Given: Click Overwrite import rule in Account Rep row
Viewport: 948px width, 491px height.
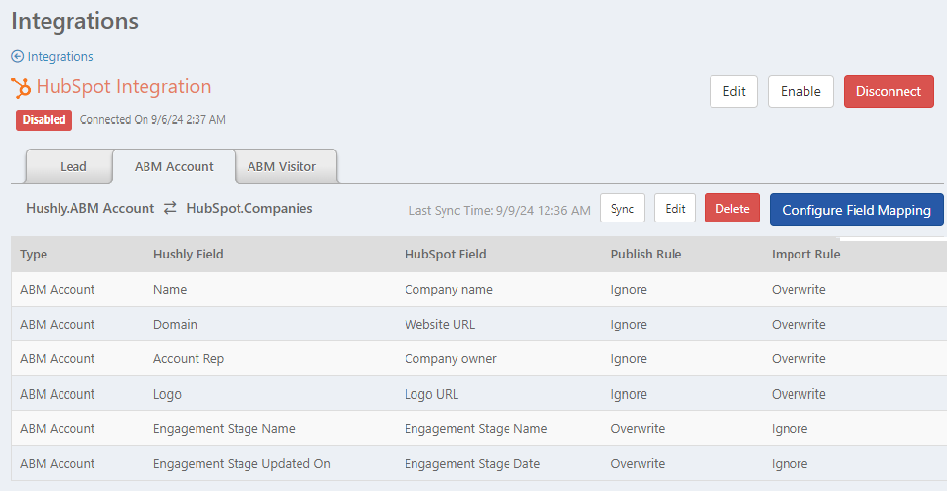Looking at the screenshot, I should 799,359.
